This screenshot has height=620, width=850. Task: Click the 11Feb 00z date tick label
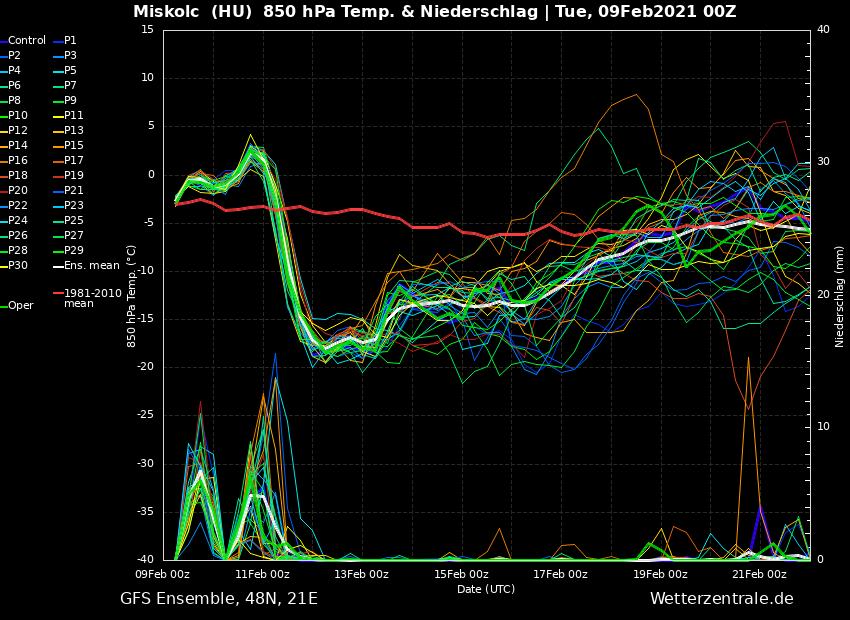point(262,574)
